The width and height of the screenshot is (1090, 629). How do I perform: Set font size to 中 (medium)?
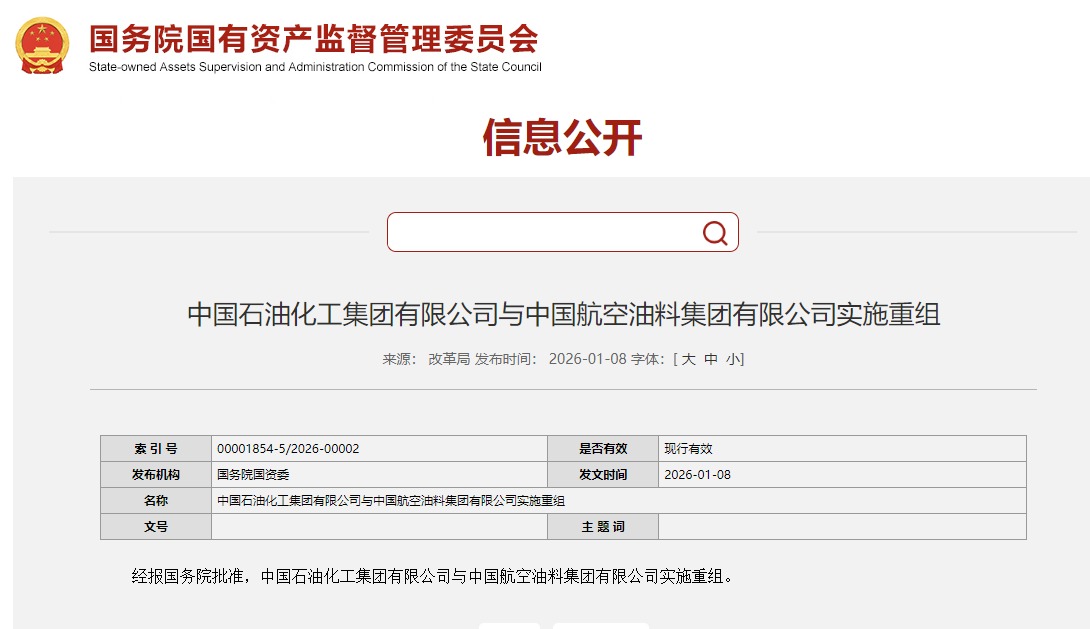tap(711, 359)
